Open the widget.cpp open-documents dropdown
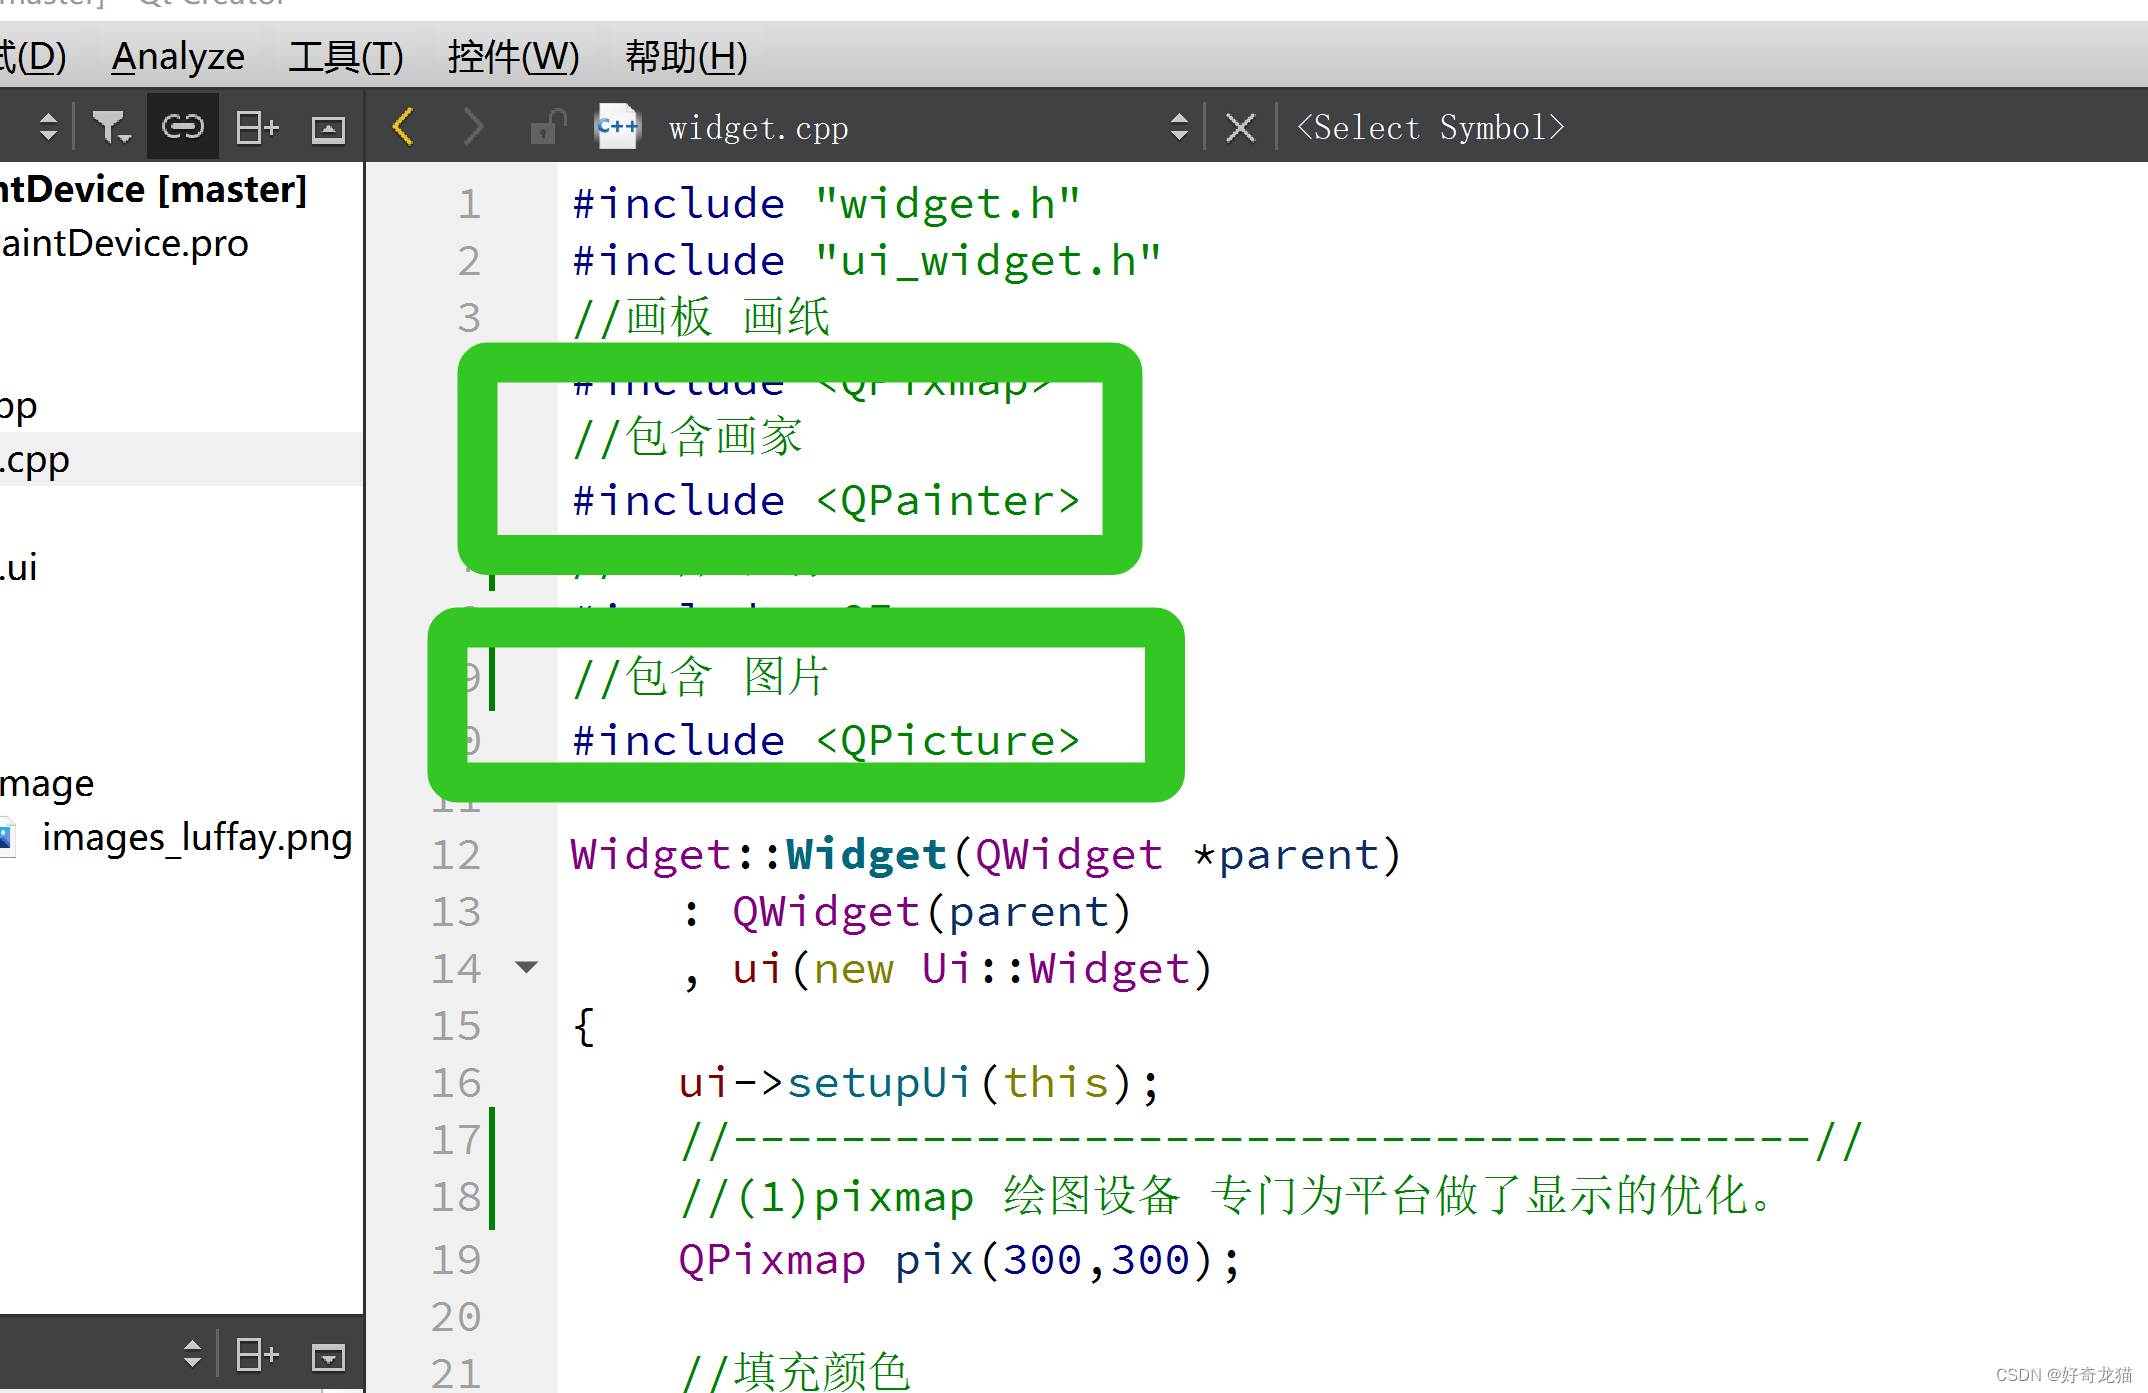 pyautogui.click(x=1179, y=127)
